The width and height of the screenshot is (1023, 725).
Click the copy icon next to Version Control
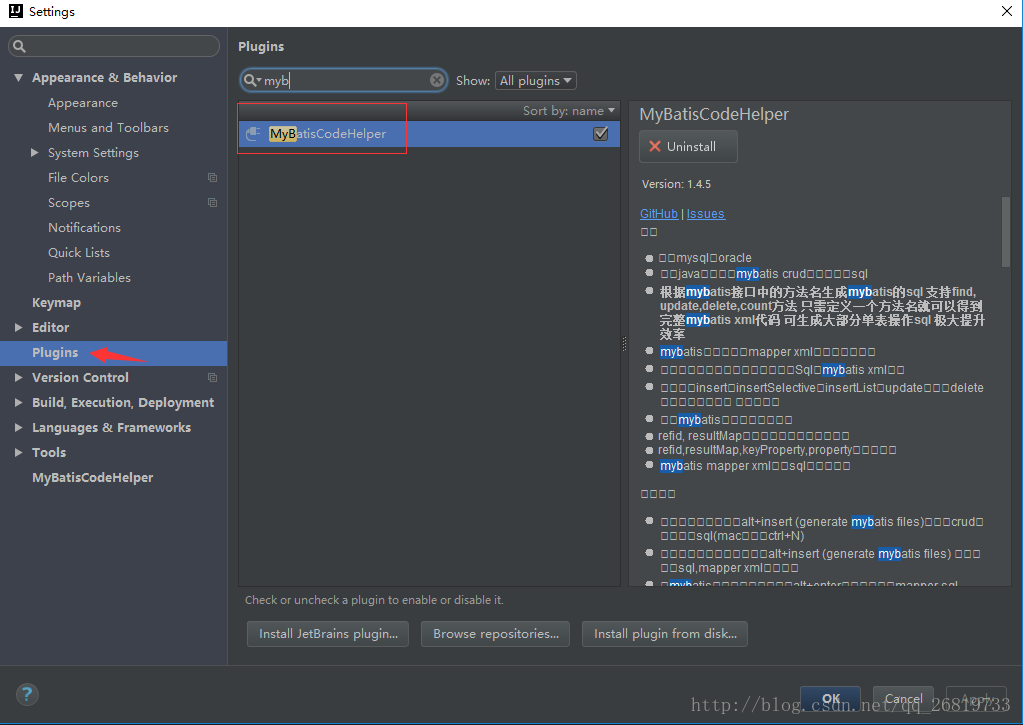[x=212, y=377]
